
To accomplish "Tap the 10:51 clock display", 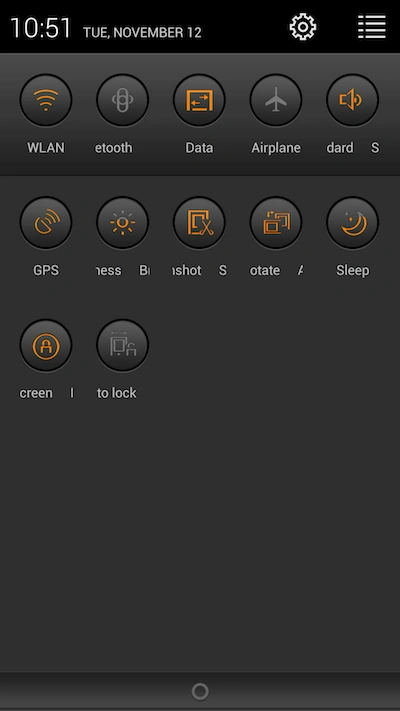I will (41, 28).
